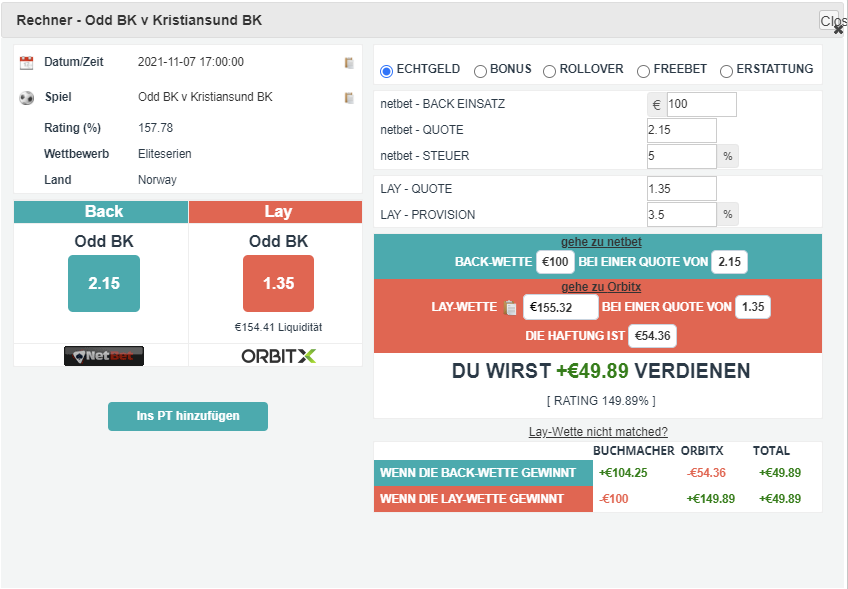
Task: Click the Orbitx exchange logo
Action: pos(278,356)
